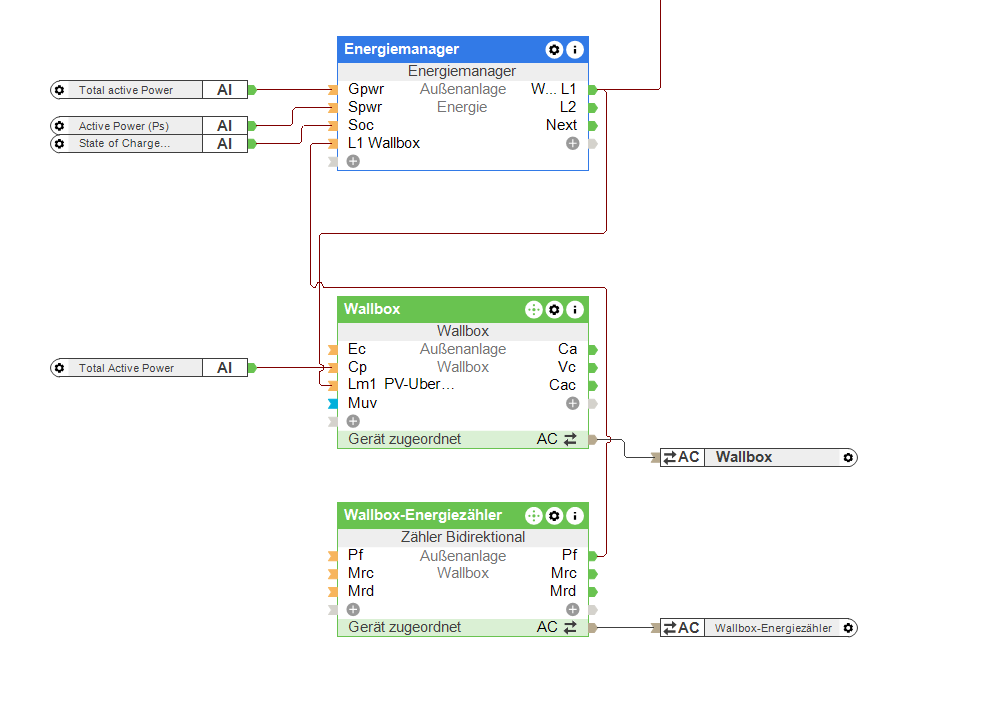Add input with plus on Wallbox block
Viewport: 983px width, 708px height.
(354, 421)
